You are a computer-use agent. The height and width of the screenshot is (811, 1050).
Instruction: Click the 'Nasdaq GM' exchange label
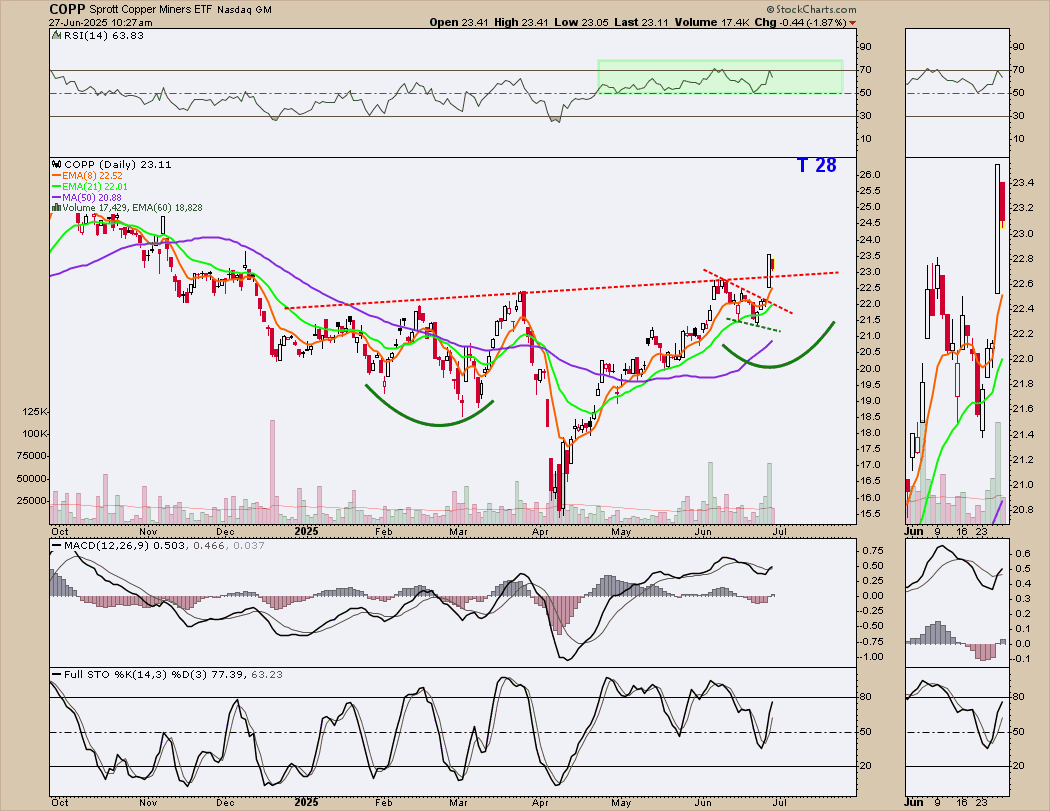click(243, 10)
